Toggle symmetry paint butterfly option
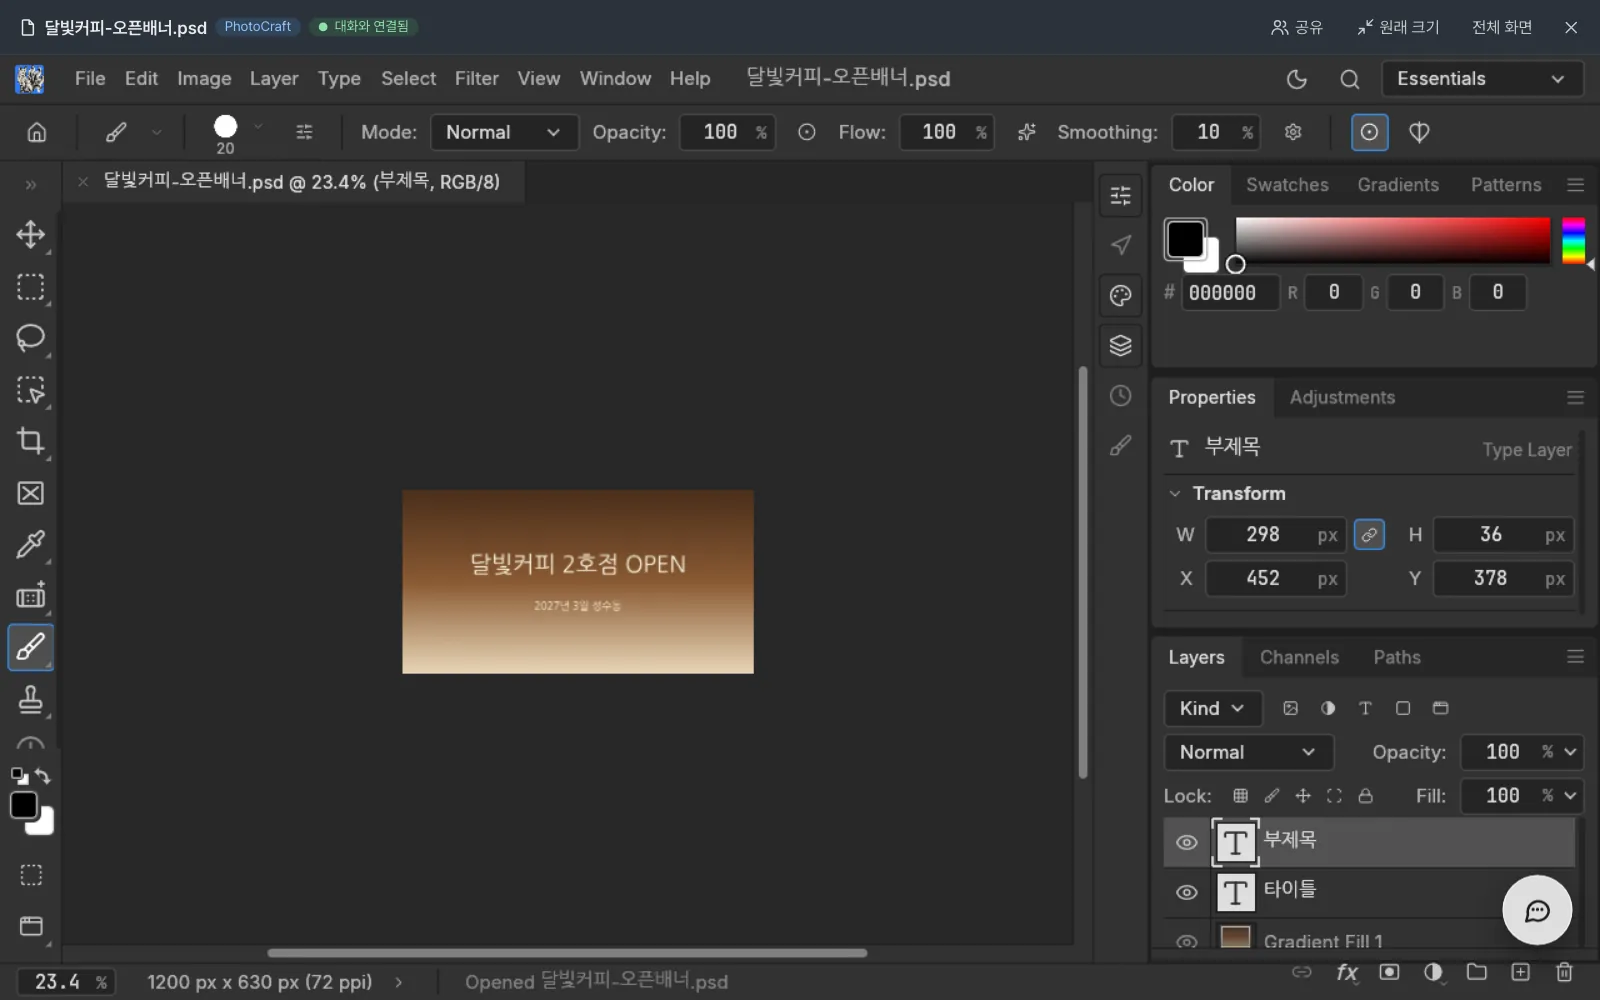This screenshot has height=1000, width=1600. pos(1418,132)
